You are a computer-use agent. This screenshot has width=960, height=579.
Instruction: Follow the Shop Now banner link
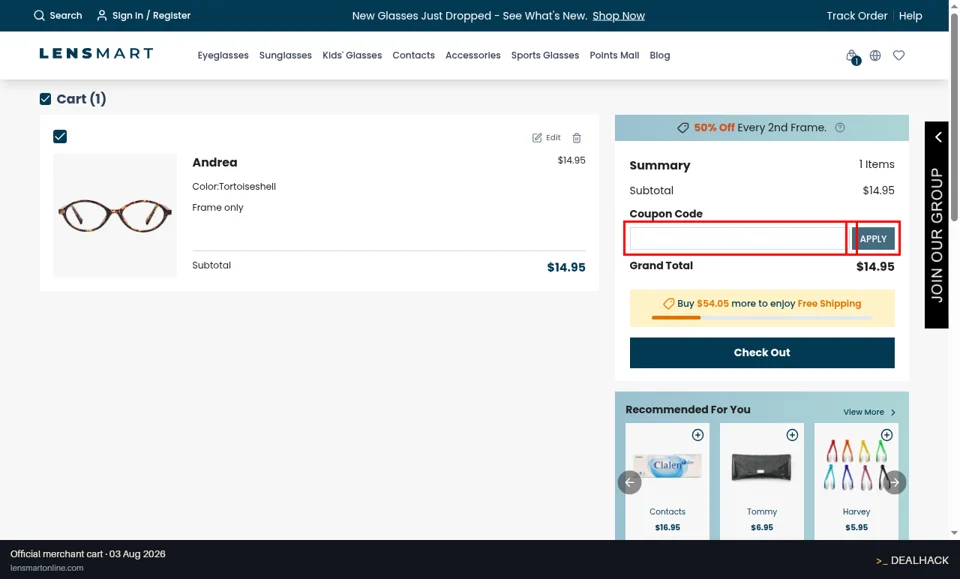point(618,16)
